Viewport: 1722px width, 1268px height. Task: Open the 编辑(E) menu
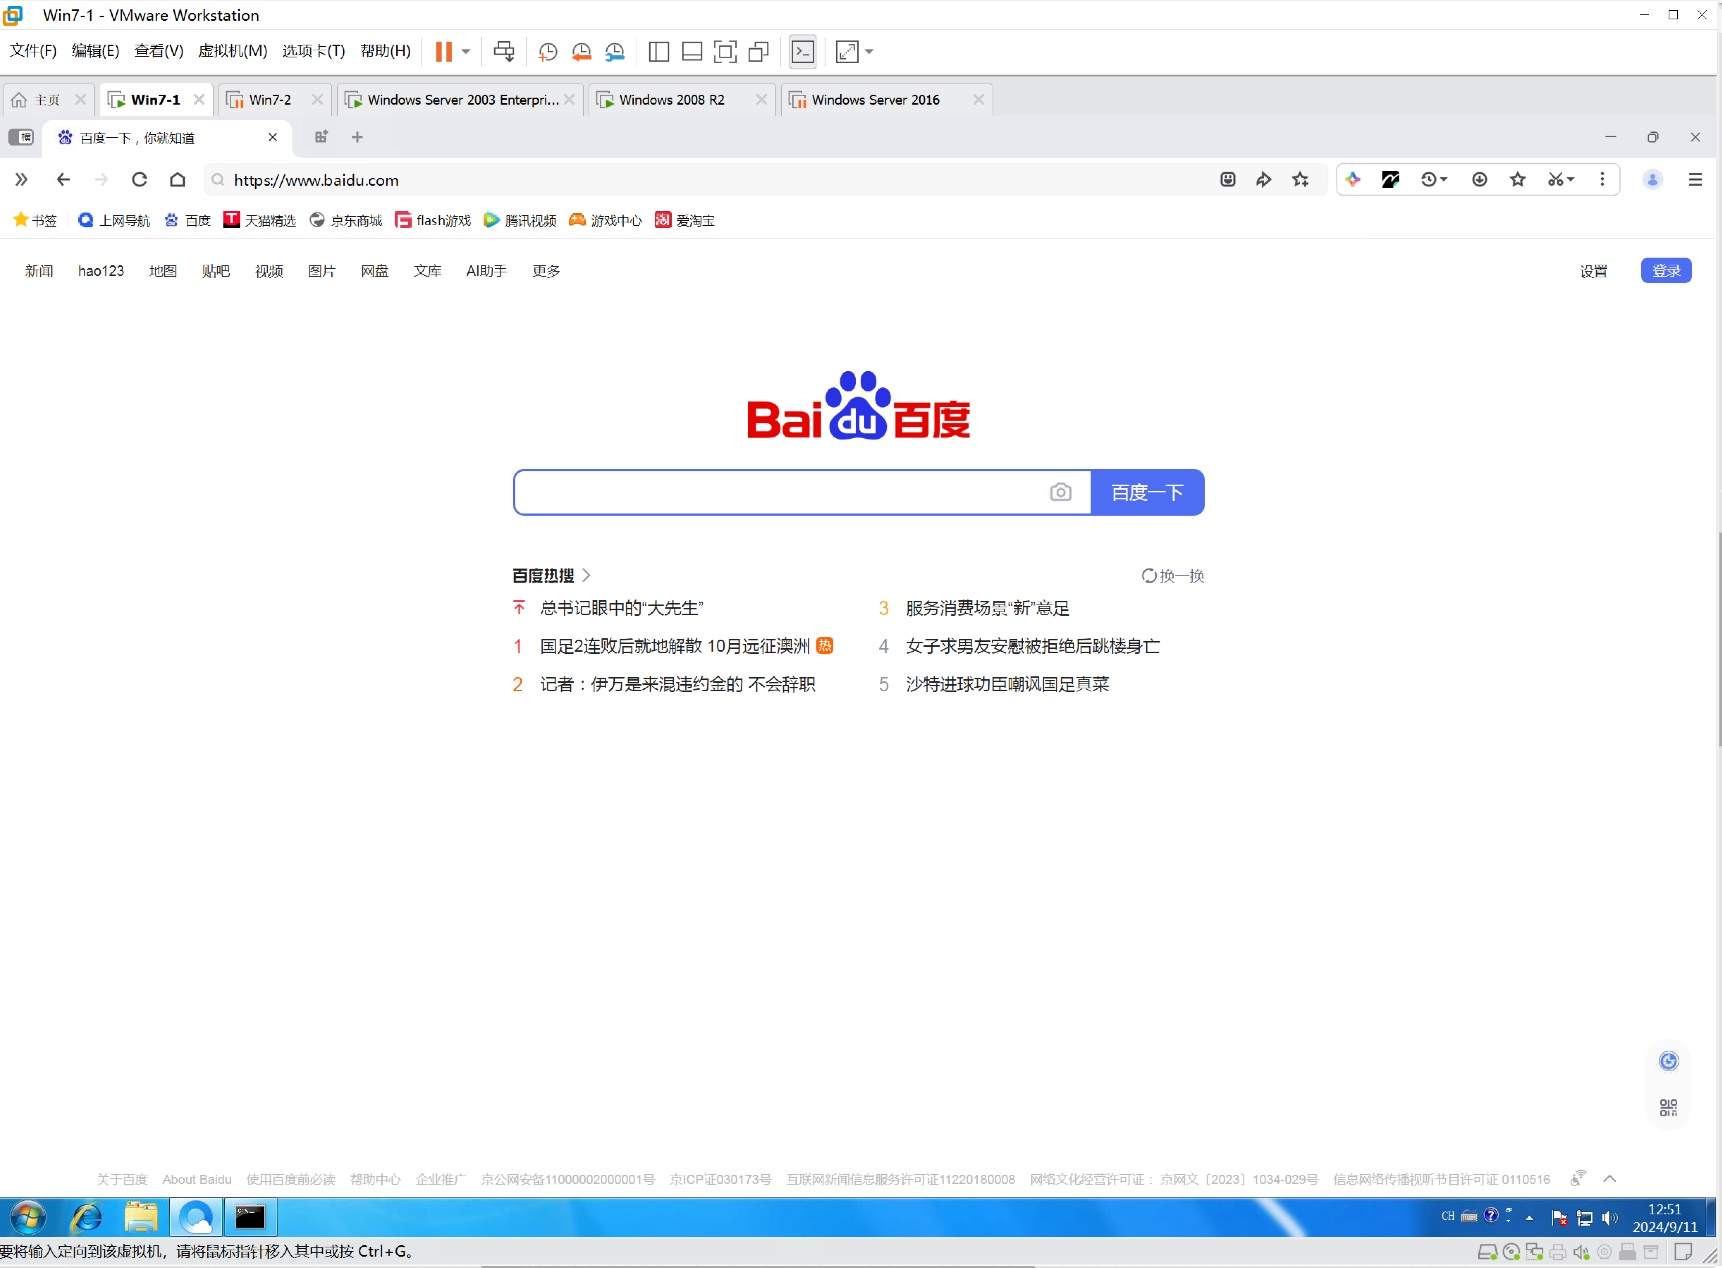[x=95, y=51]
